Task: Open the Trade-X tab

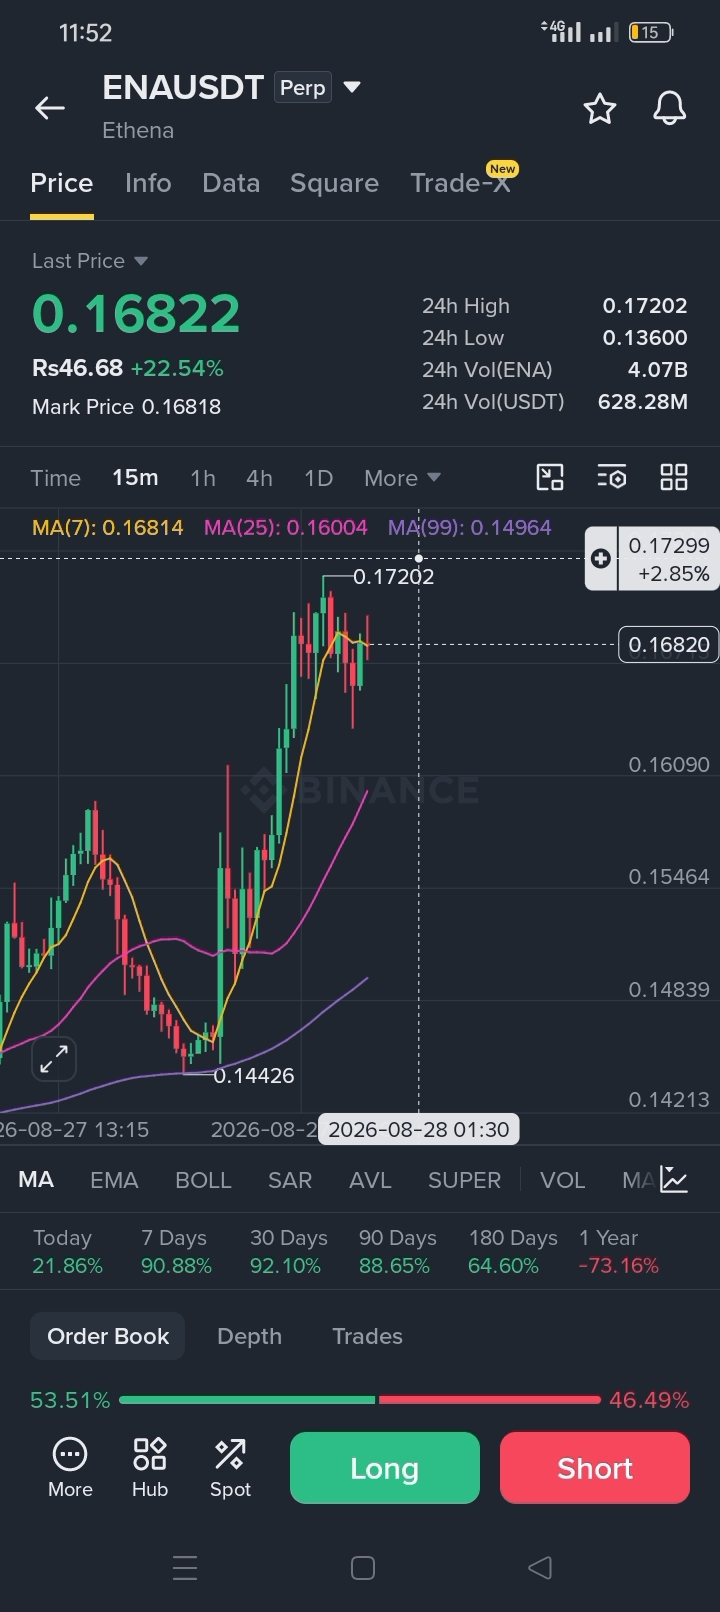Action: 461,183
